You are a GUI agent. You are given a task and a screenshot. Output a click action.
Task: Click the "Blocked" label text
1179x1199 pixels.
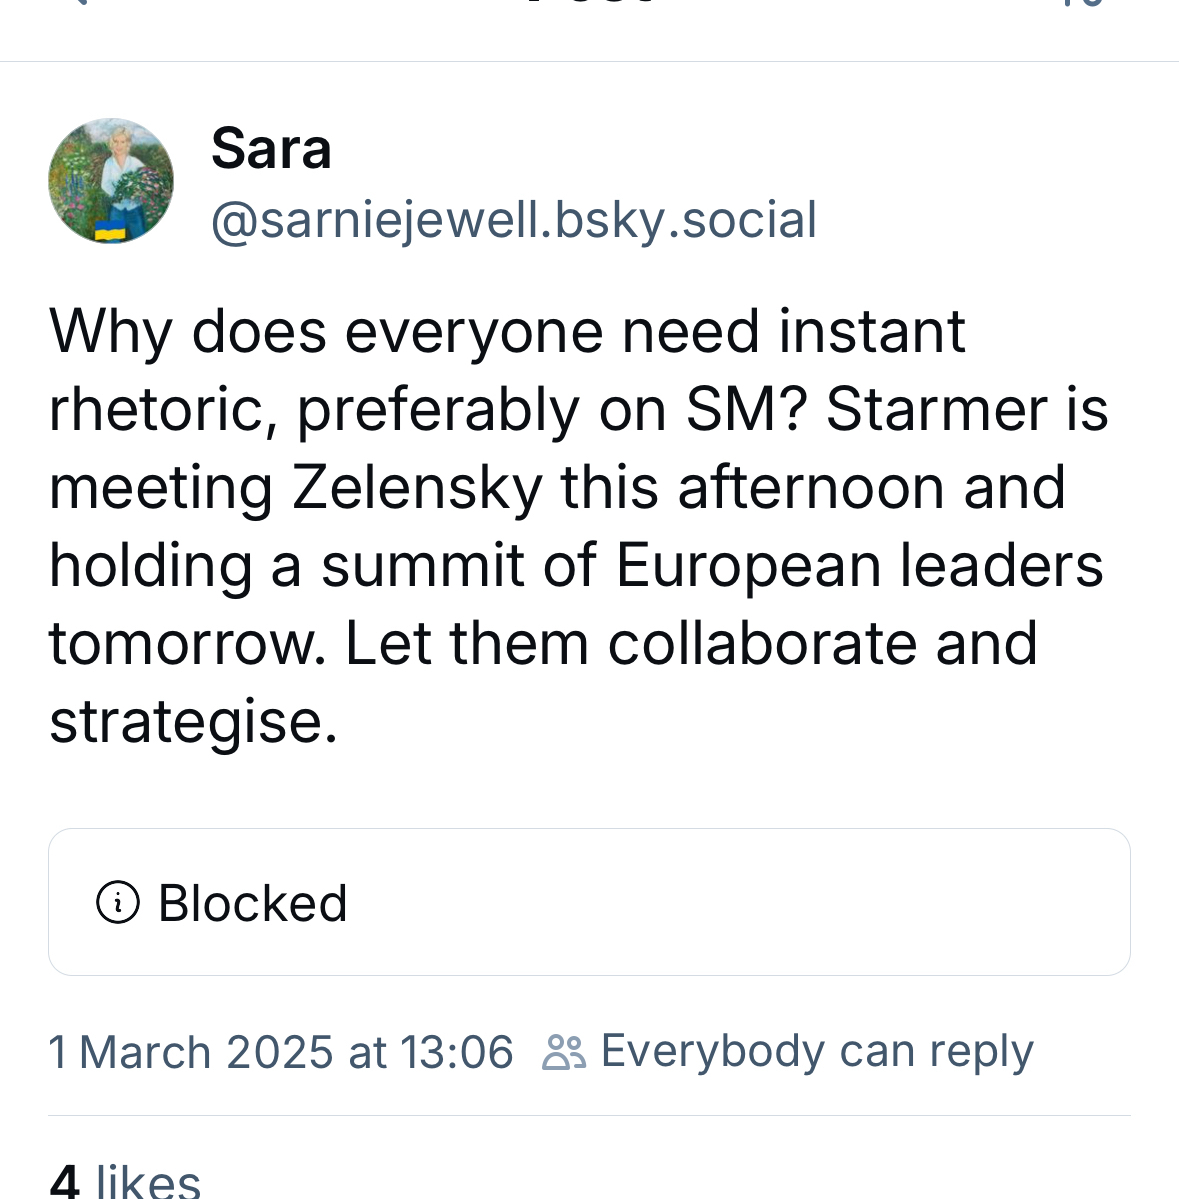click(x=253, y=904)
